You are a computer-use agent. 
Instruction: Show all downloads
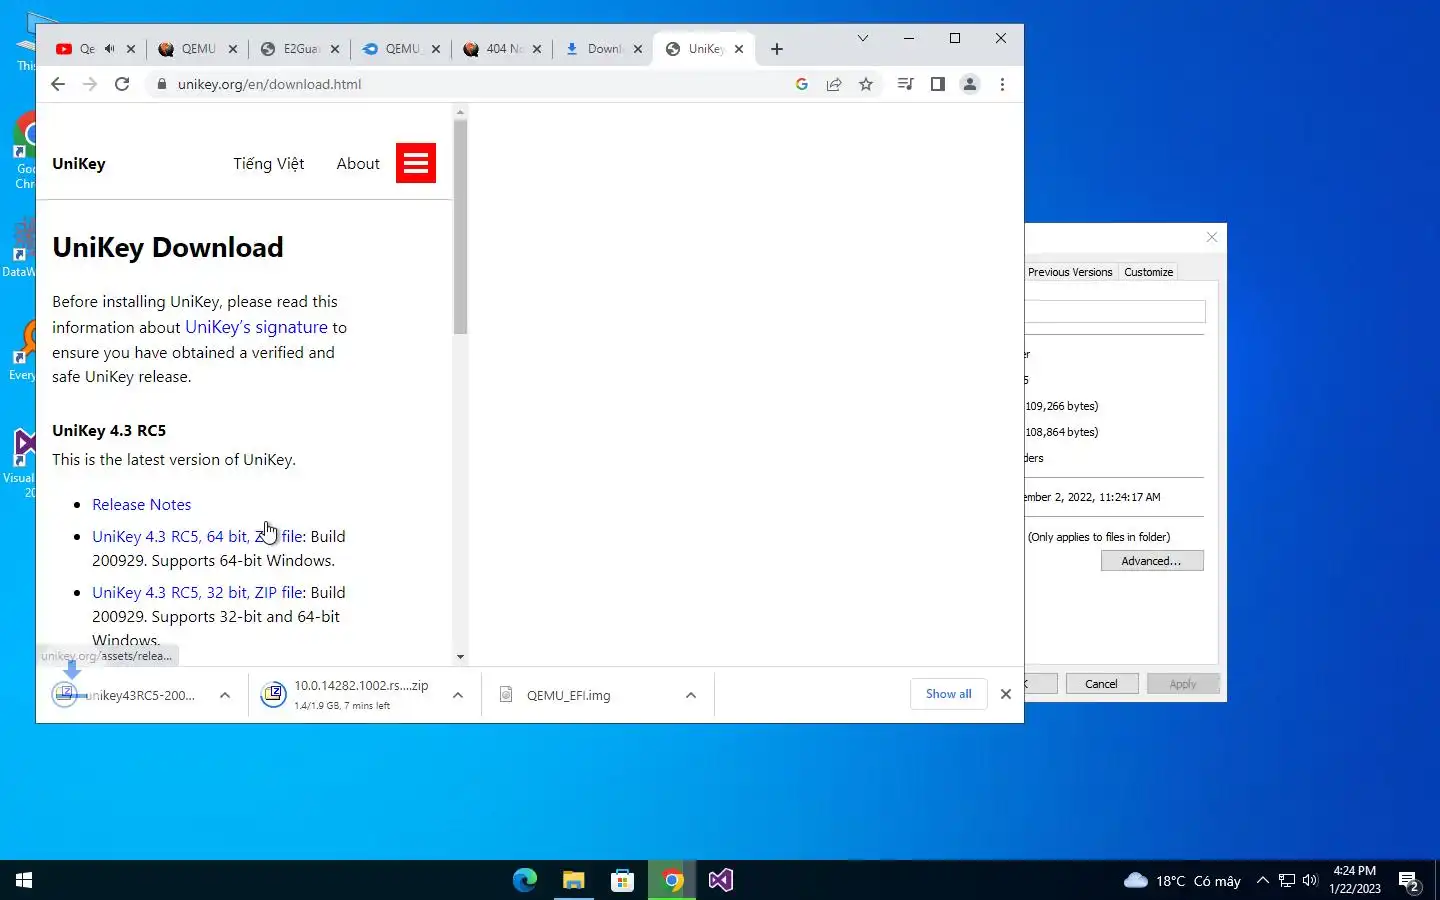pyautogui.click(x=948, y=694)
